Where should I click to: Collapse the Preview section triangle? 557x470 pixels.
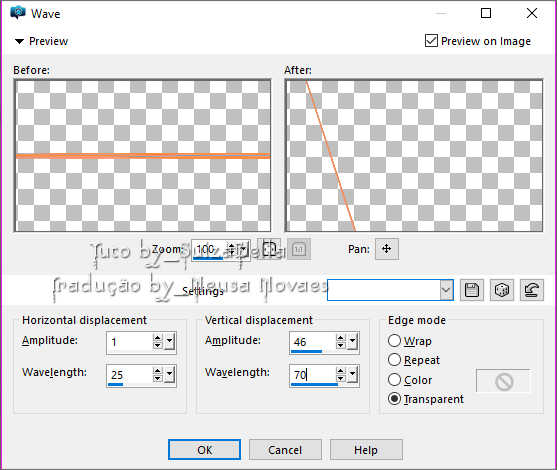pyautogui.click(x=20, y=42)
